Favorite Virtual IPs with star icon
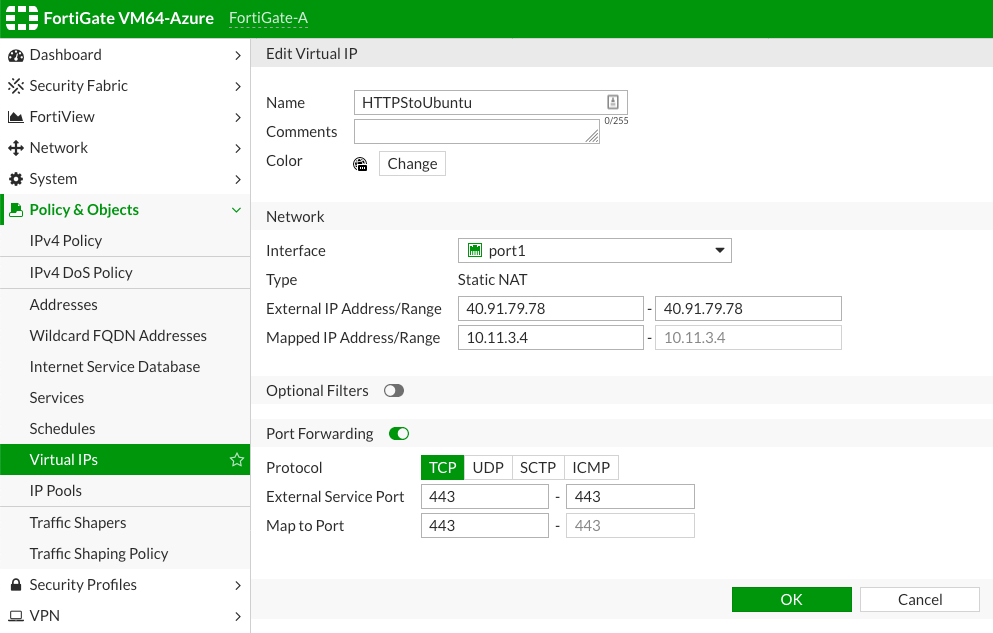 [237, 460]
